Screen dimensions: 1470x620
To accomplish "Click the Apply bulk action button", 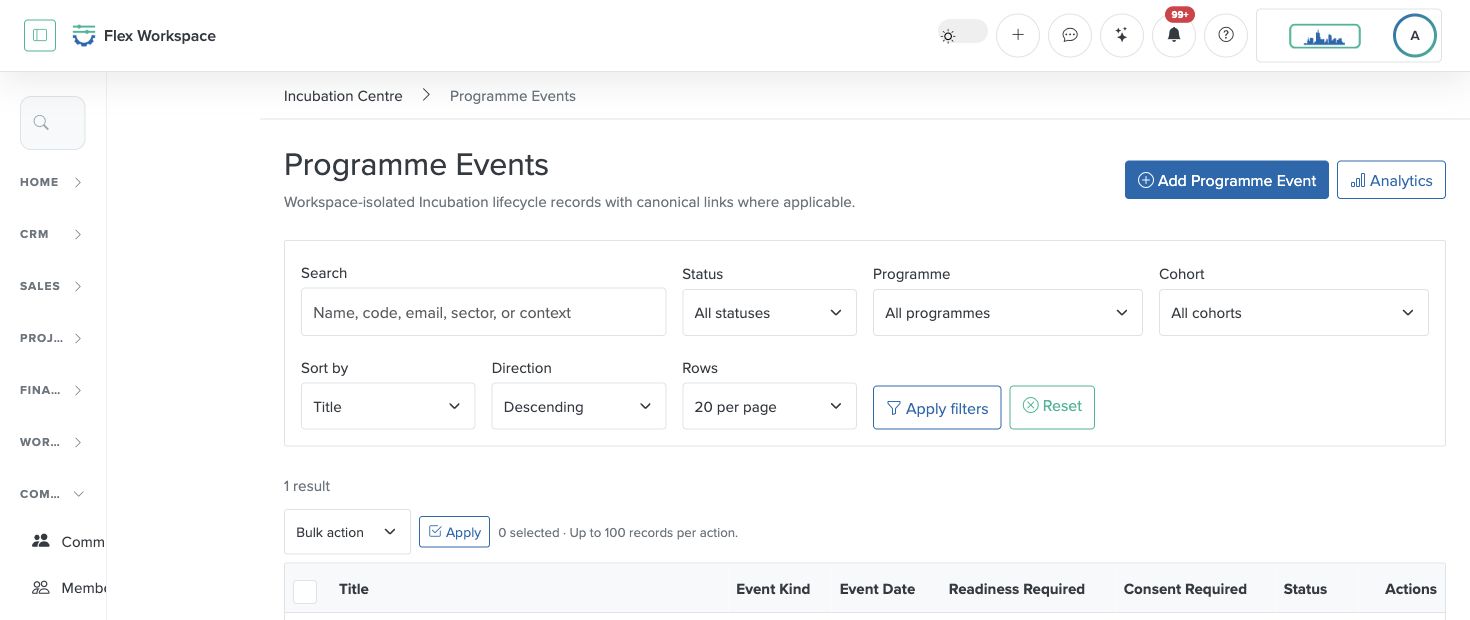I will tap(454, 532).
